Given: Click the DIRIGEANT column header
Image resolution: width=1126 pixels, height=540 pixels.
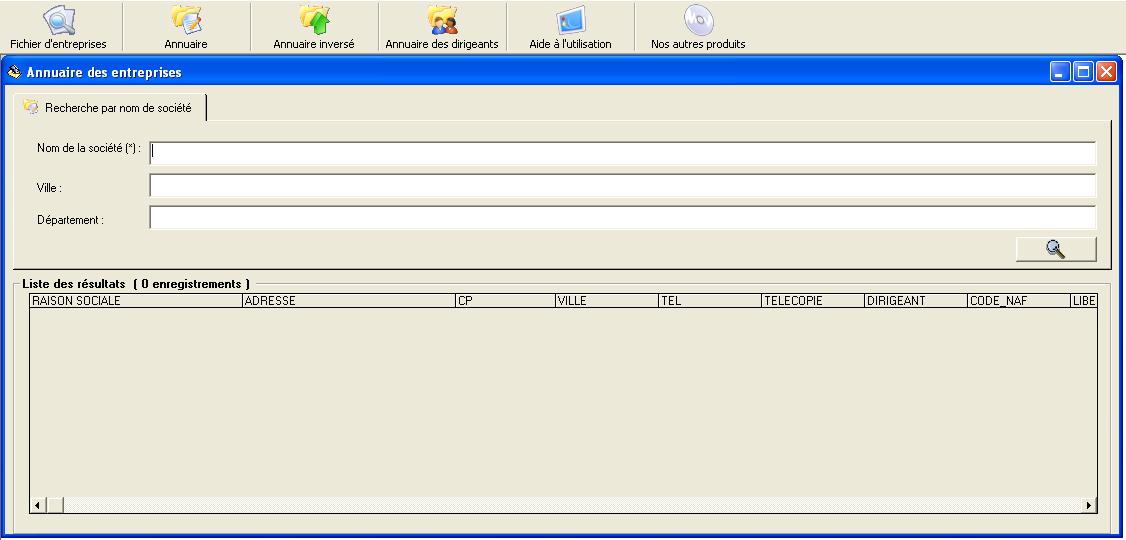Looking at the screenshot, I should 914,300.
